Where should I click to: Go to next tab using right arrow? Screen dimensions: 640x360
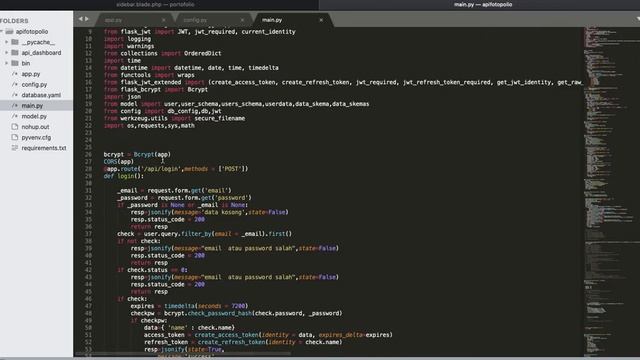[x=87, y=19]
